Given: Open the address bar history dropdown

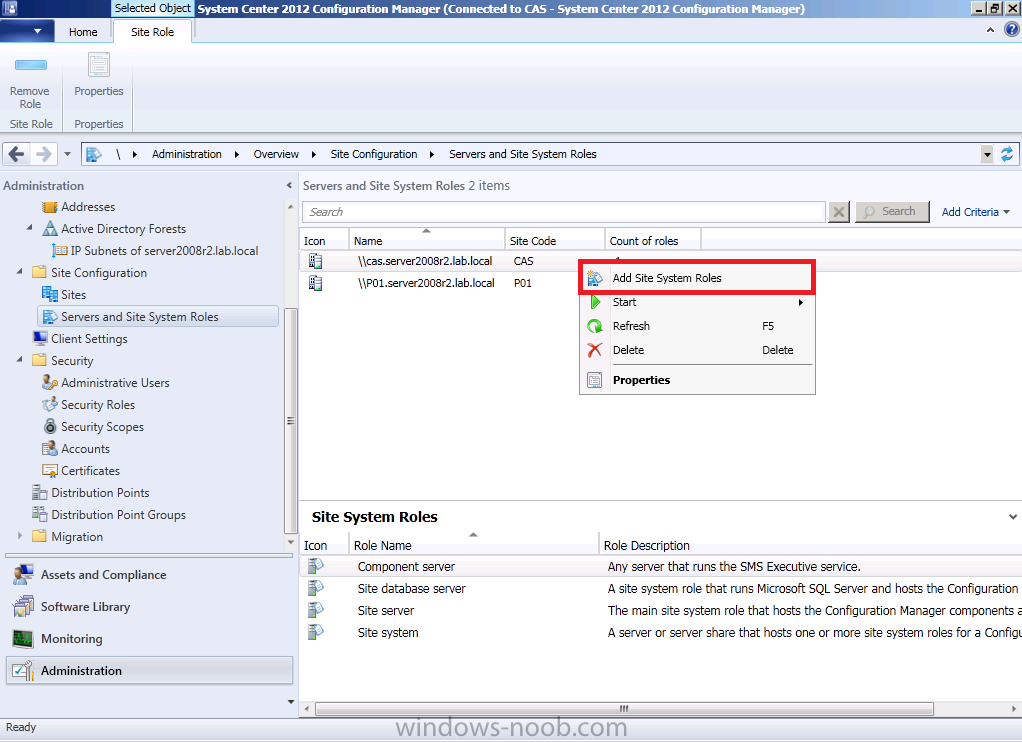Looking at the screenshot, I should click(x=987, y=155).
